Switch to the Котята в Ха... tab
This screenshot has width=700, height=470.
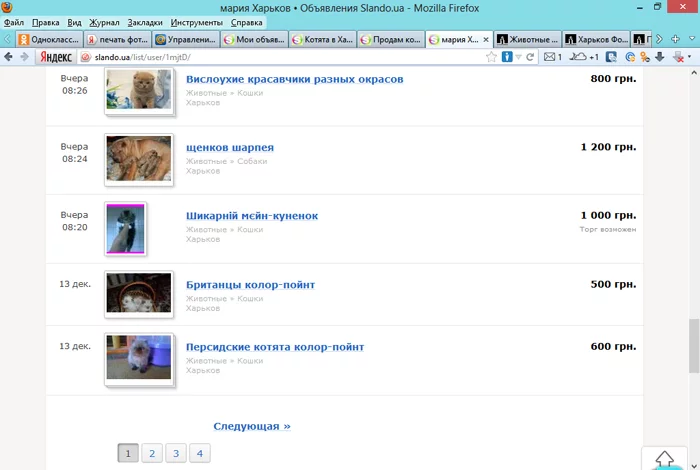click(x=323, y=40)
